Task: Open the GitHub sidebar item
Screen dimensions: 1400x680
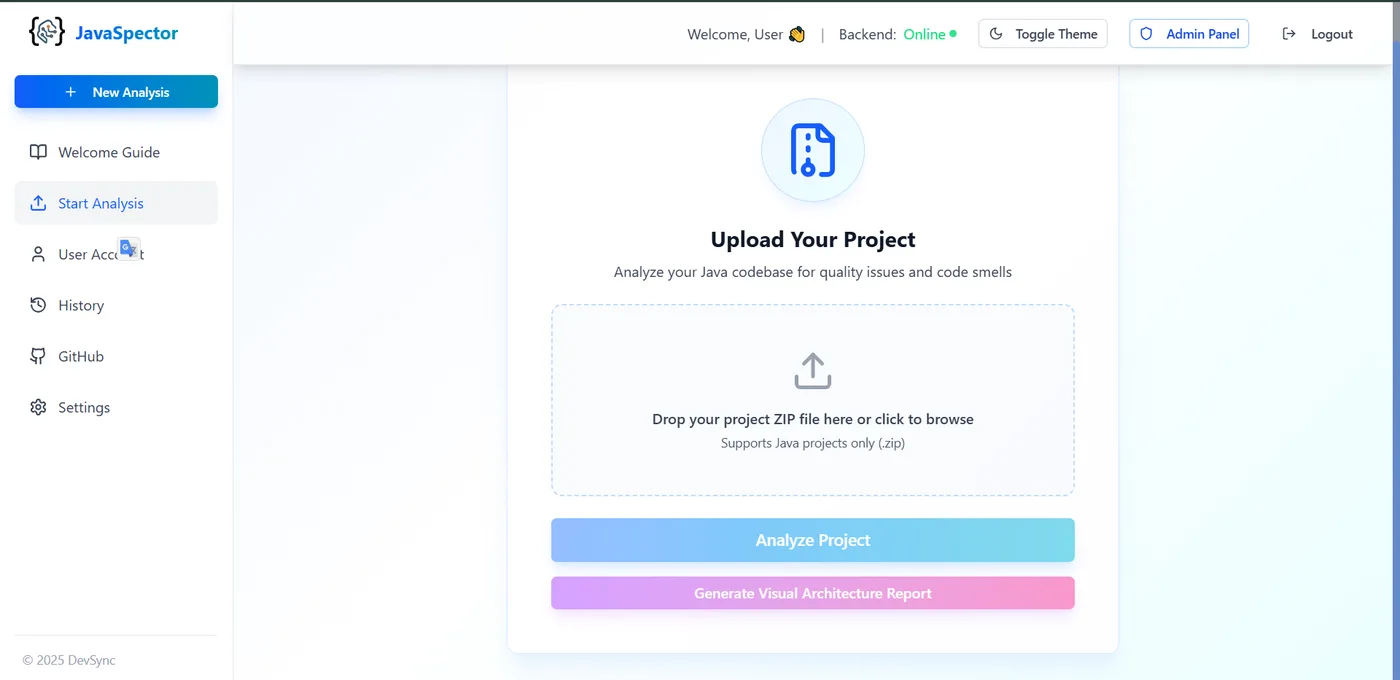Action: click(x=116, y=356)
